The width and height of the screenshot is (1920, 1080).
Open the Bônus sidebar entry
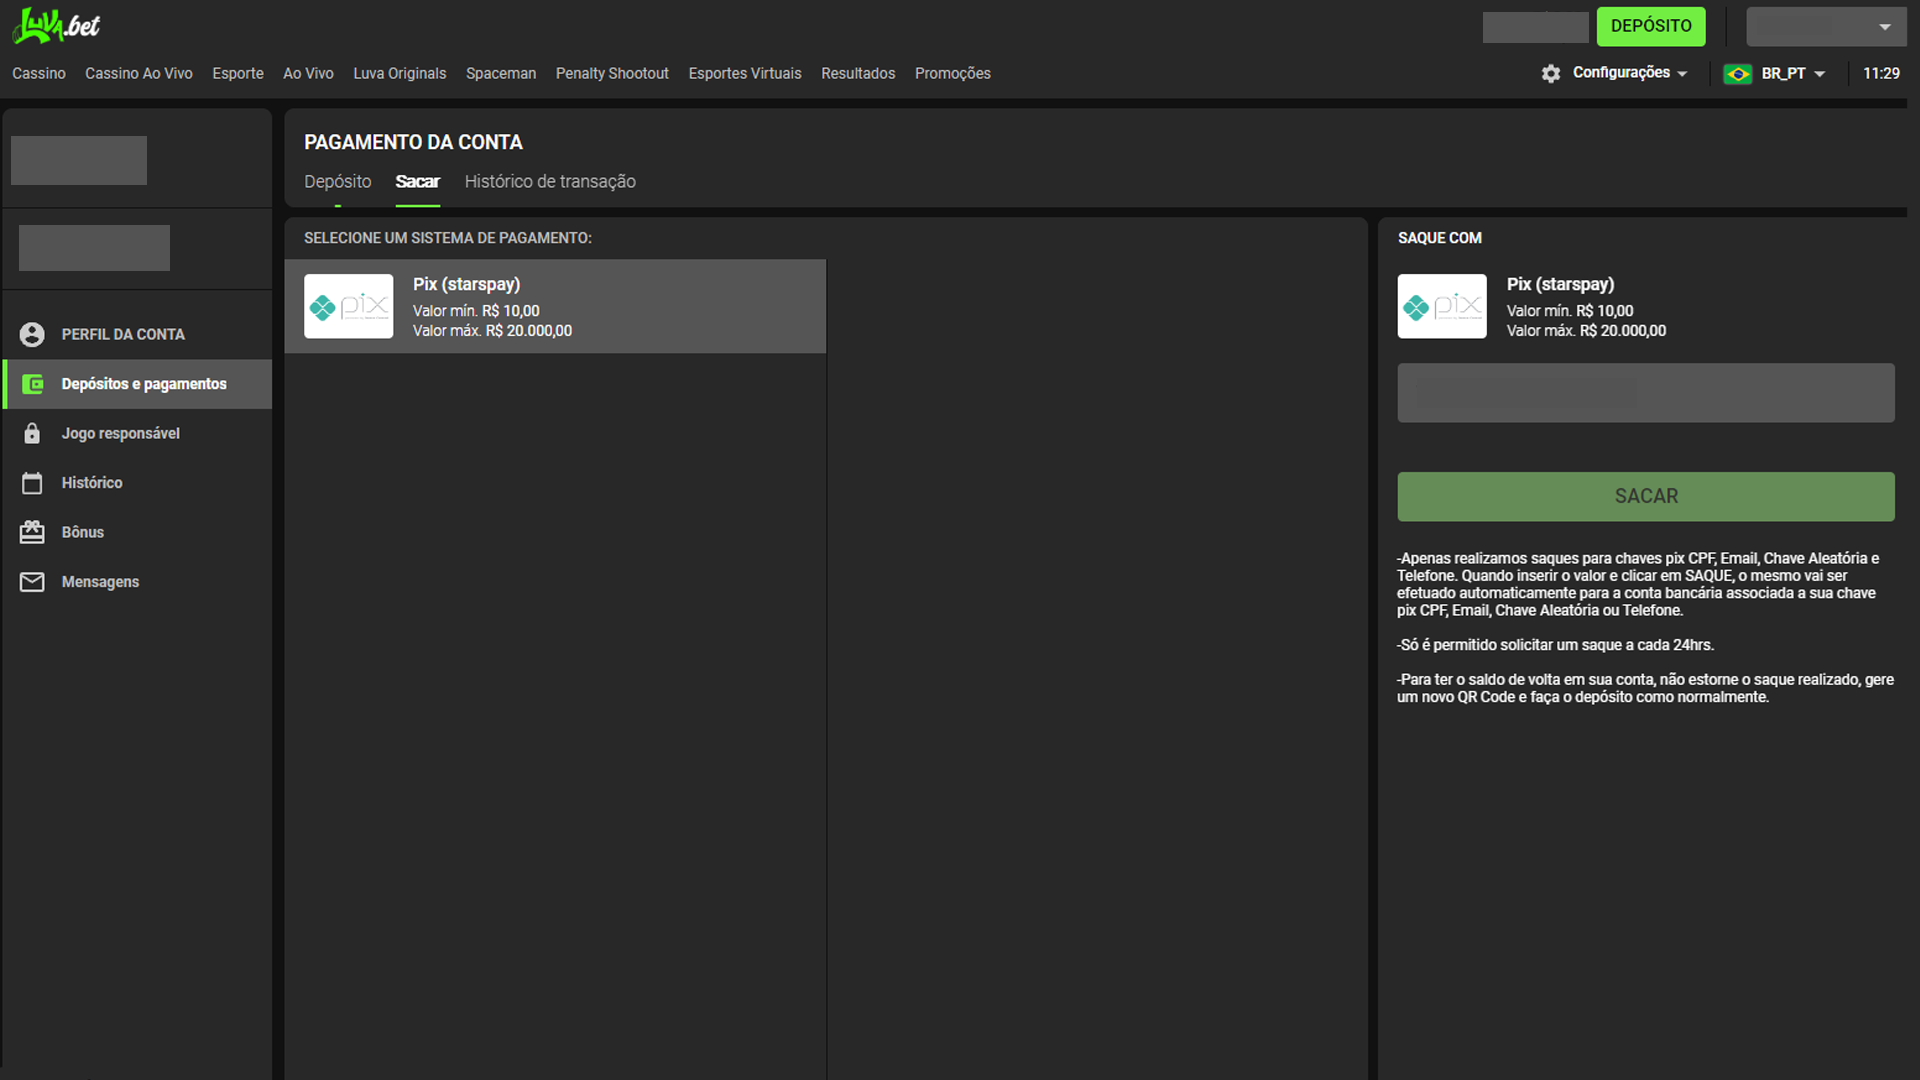pyautogui.click(x=137, y=532)
